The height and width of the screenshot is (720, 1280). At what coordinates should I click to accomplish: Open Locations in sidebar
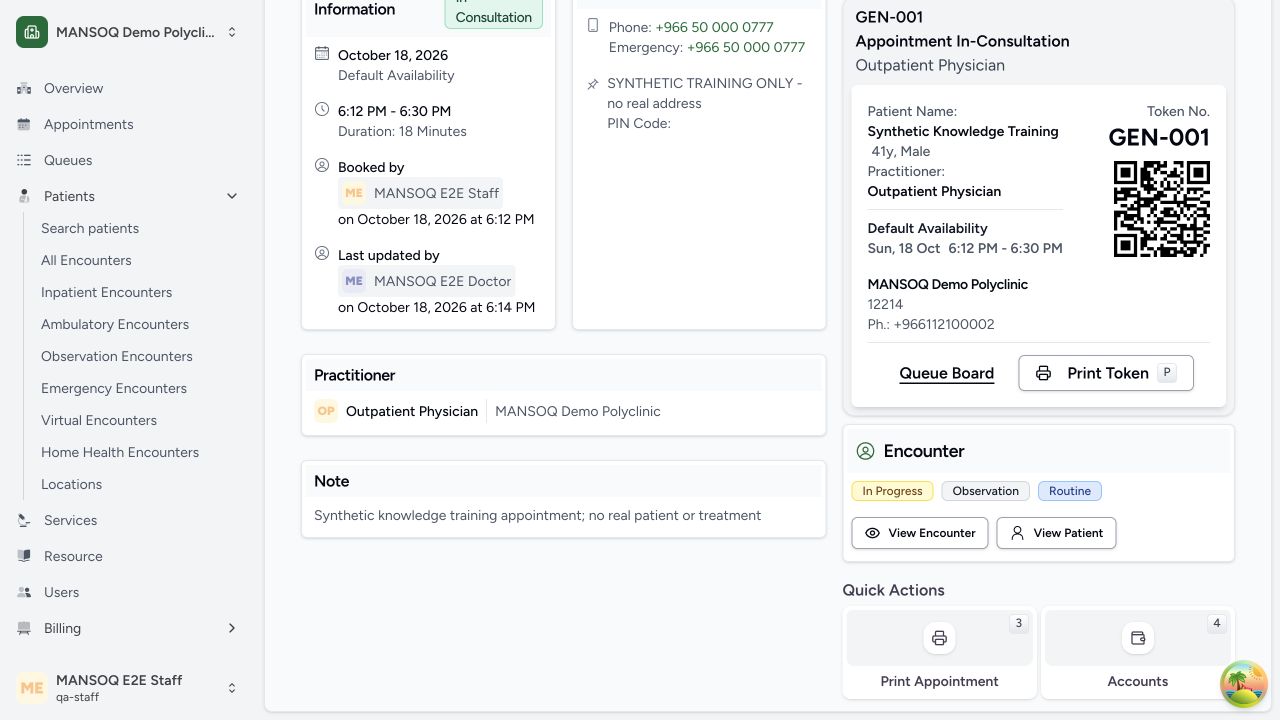(71, 484)
